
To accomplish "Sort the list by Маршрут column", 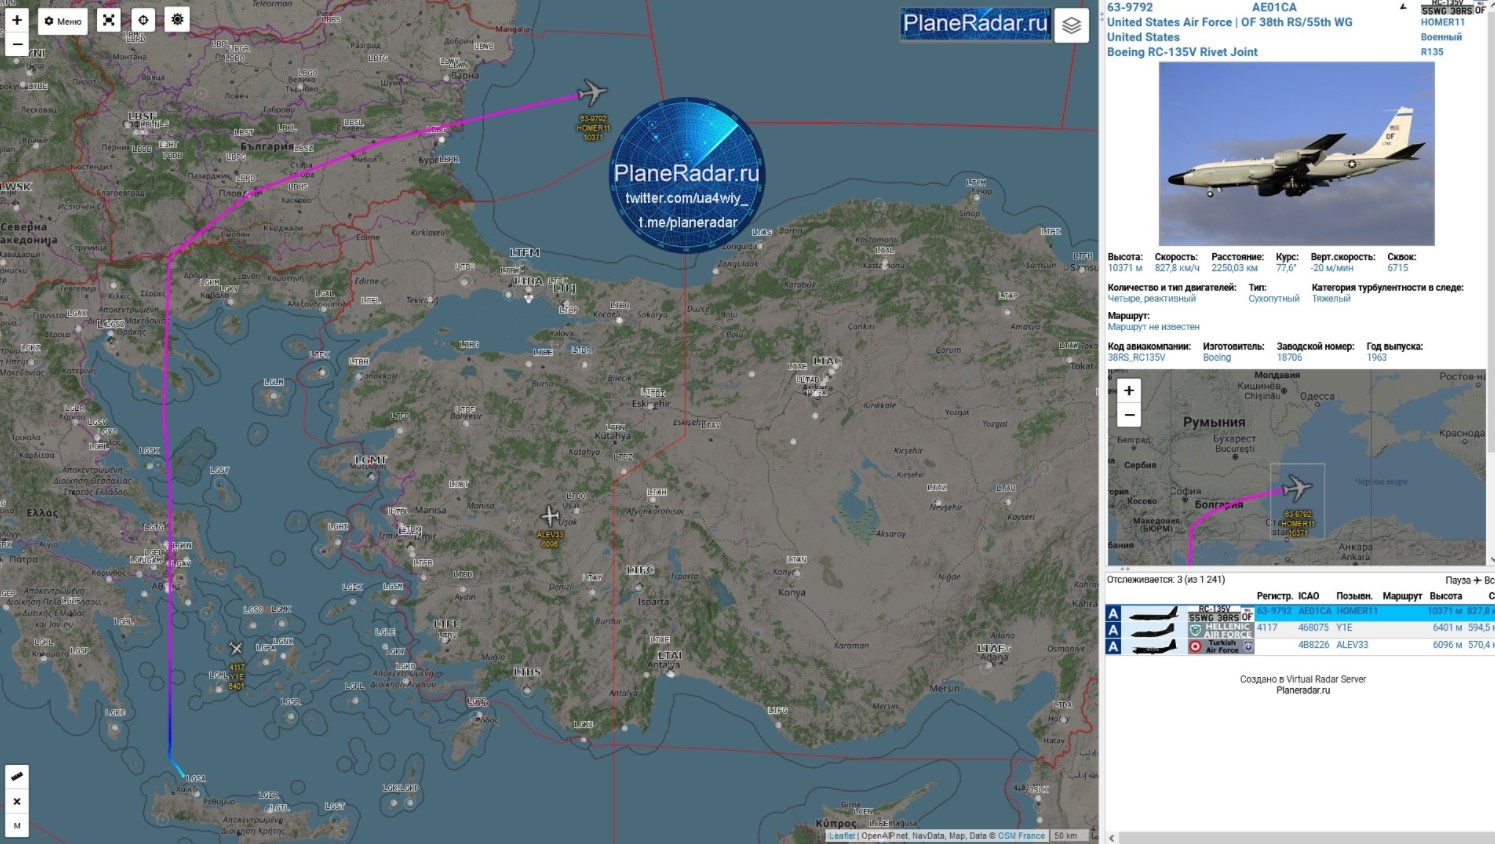I will click(x=1402, y=596).
